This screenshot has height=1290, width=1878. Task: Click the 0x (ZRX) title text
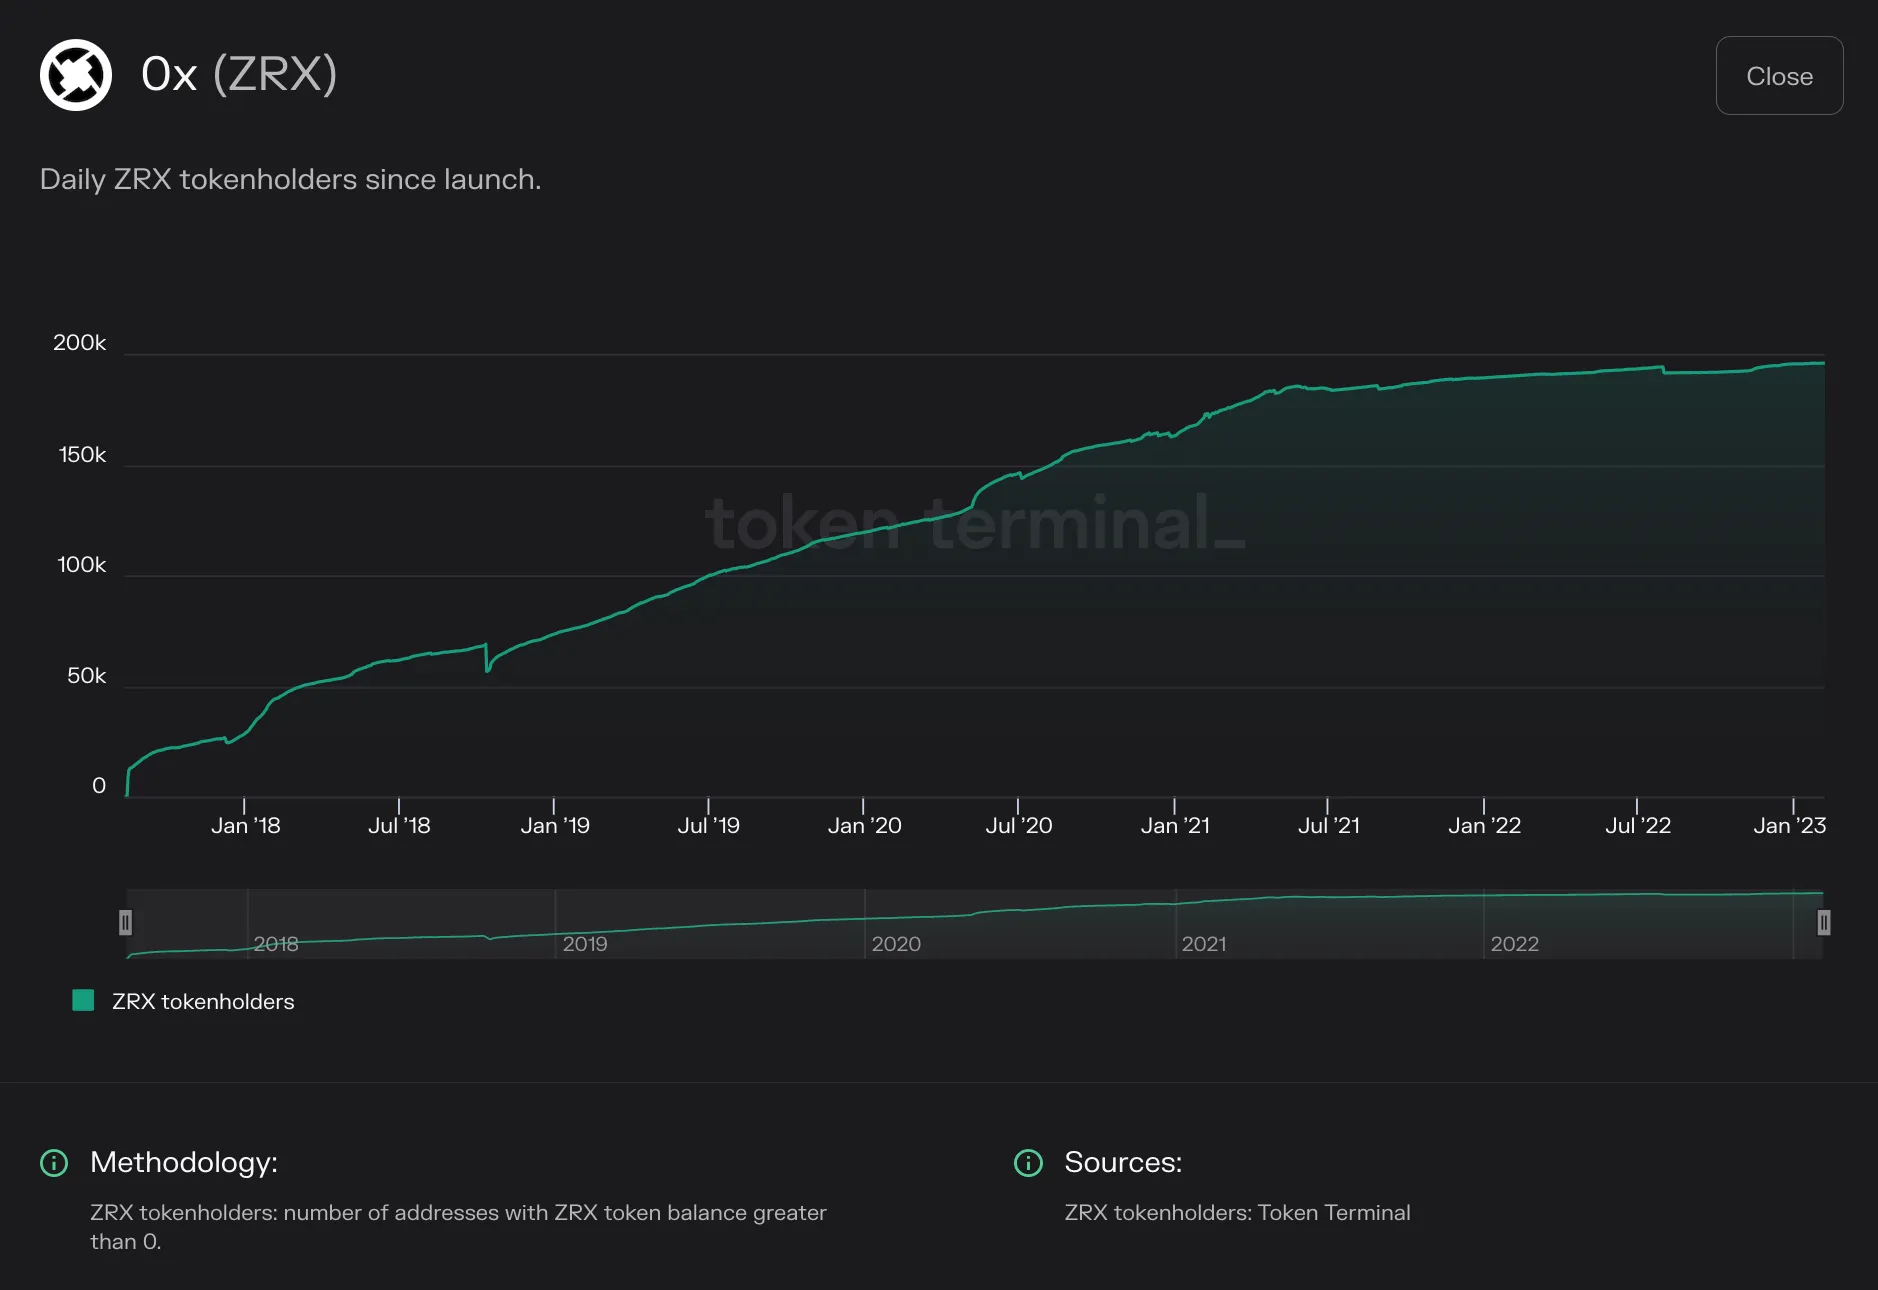pyautogui.click(x=239, y=74)
